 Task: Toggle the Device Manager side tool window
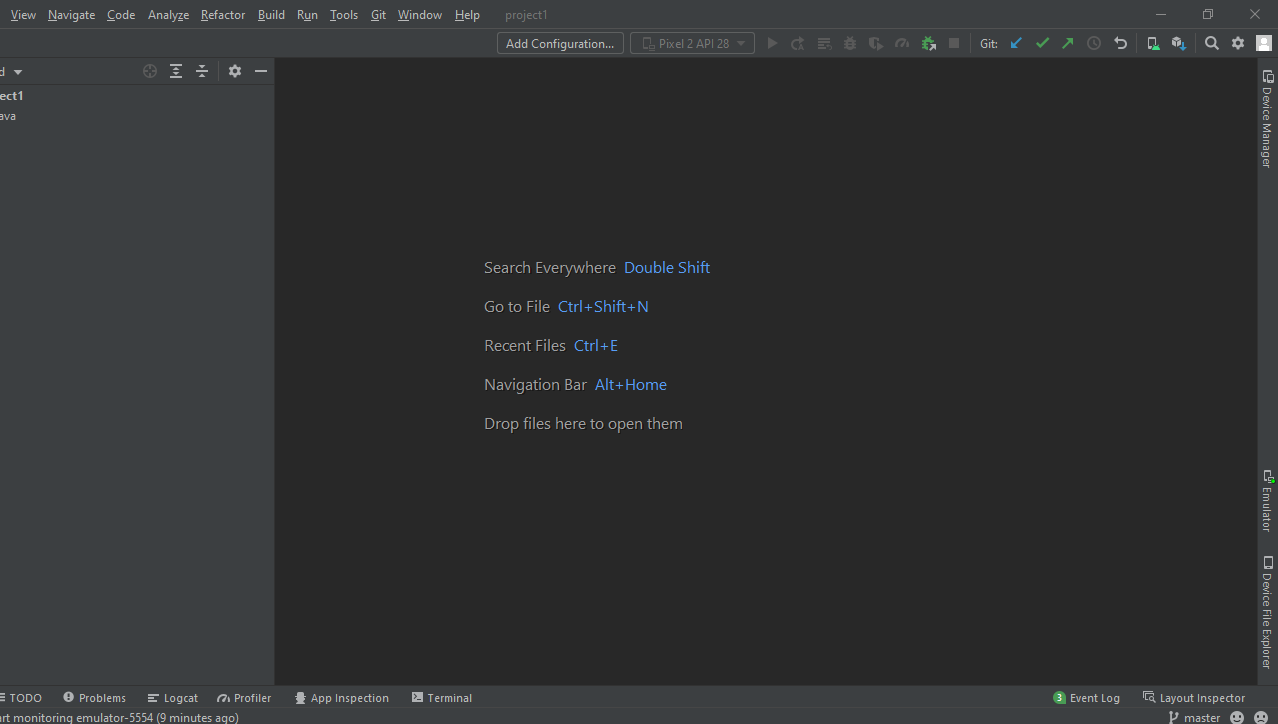point(1267,118)
